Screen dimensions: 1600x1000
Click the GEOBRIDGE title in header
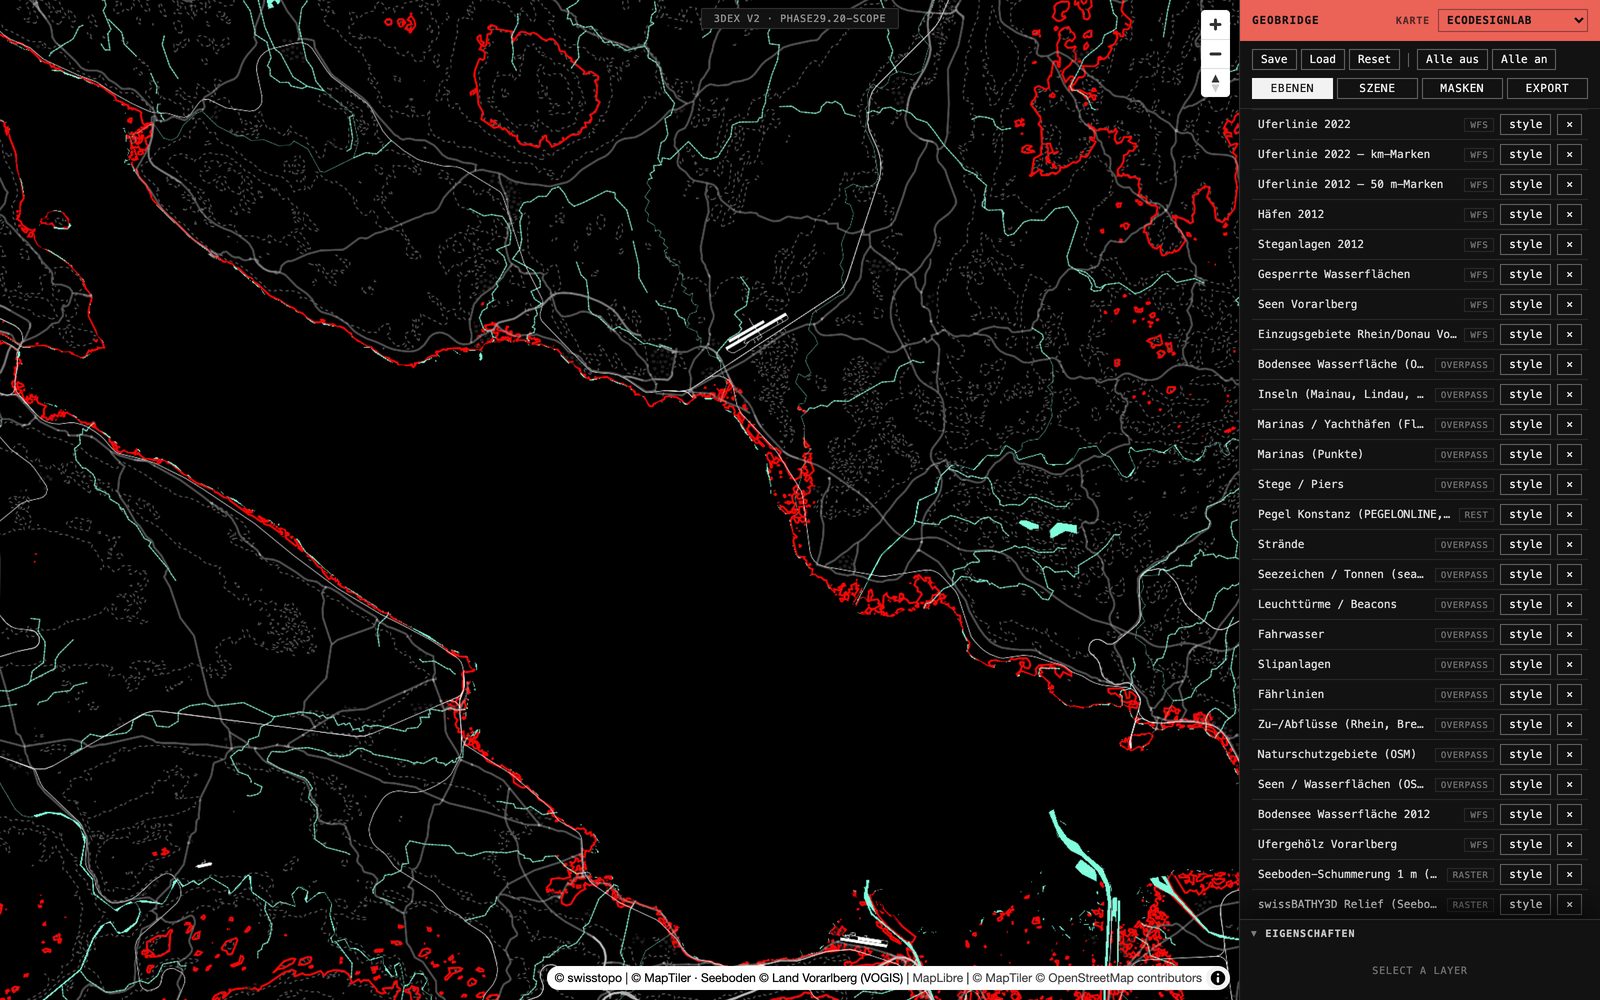tap(1285, 20)
